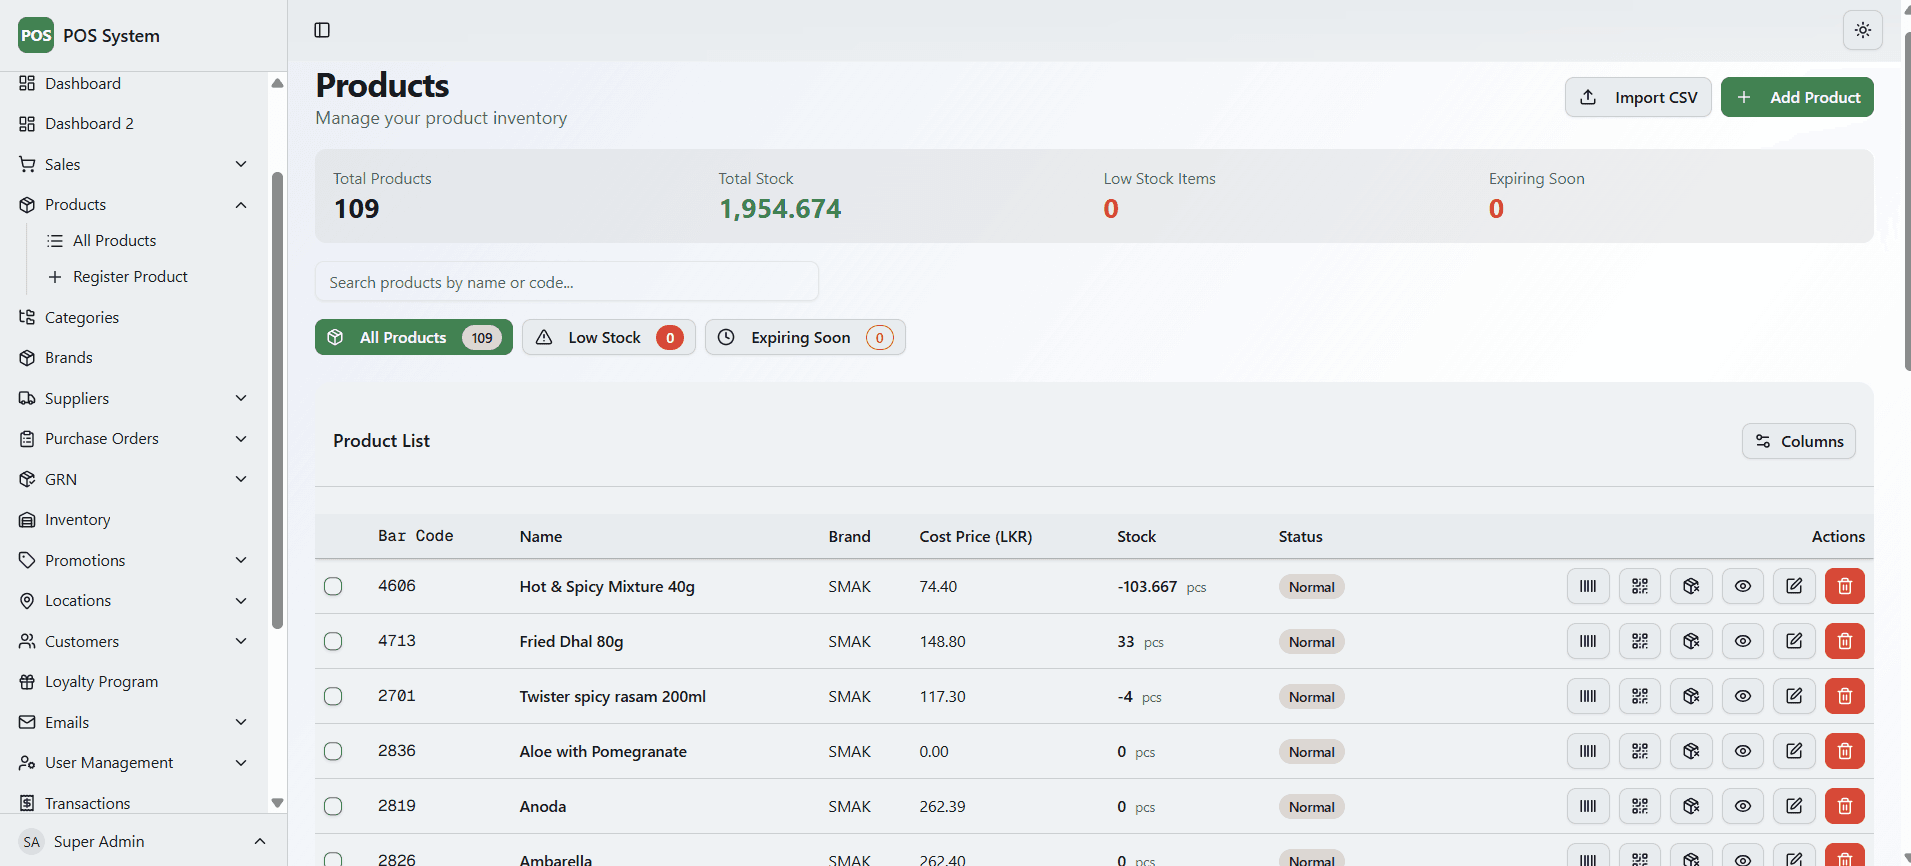Expand the Emails menu

(x=133, y=722)
